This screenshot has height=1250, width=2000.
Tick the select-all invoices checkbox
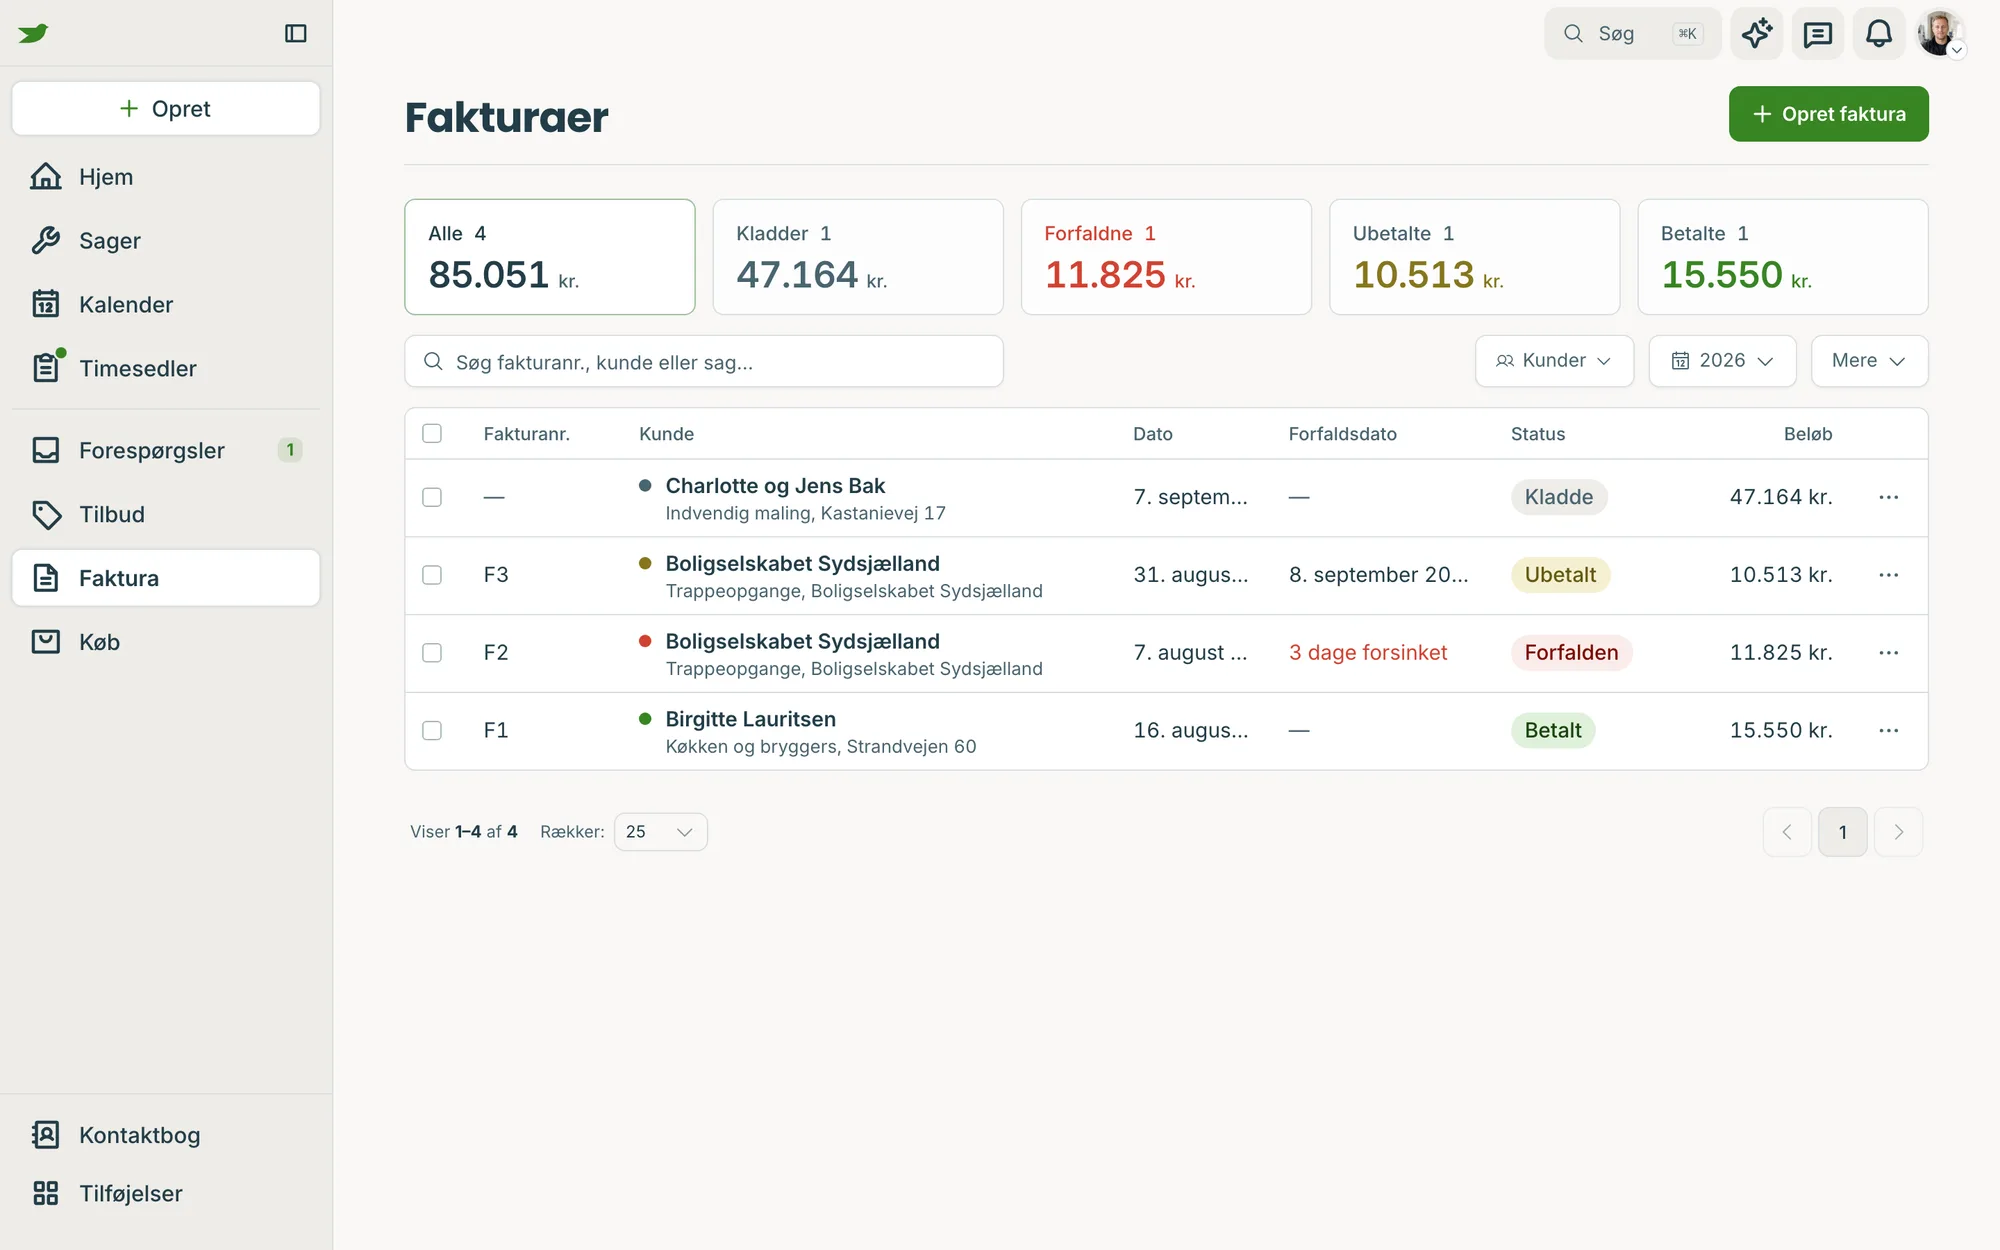[x=432, y=433]
